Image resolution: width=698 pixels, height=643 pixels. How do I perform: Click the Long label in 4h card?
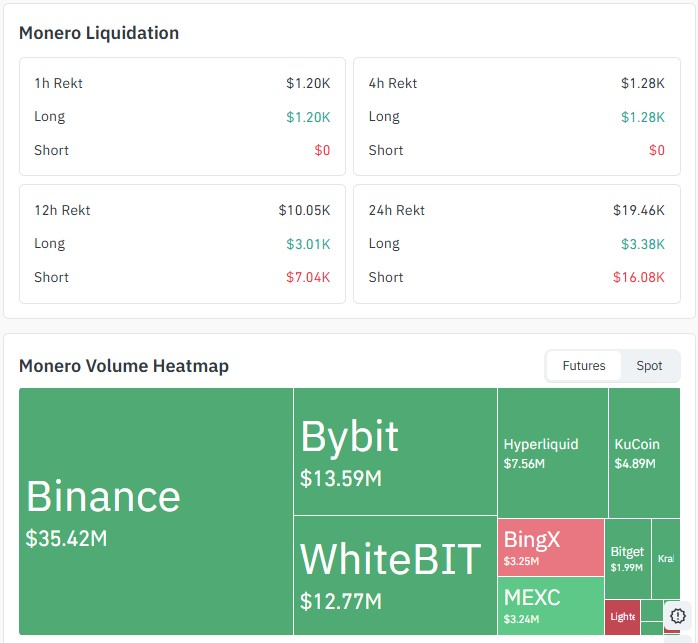point(384,117)
